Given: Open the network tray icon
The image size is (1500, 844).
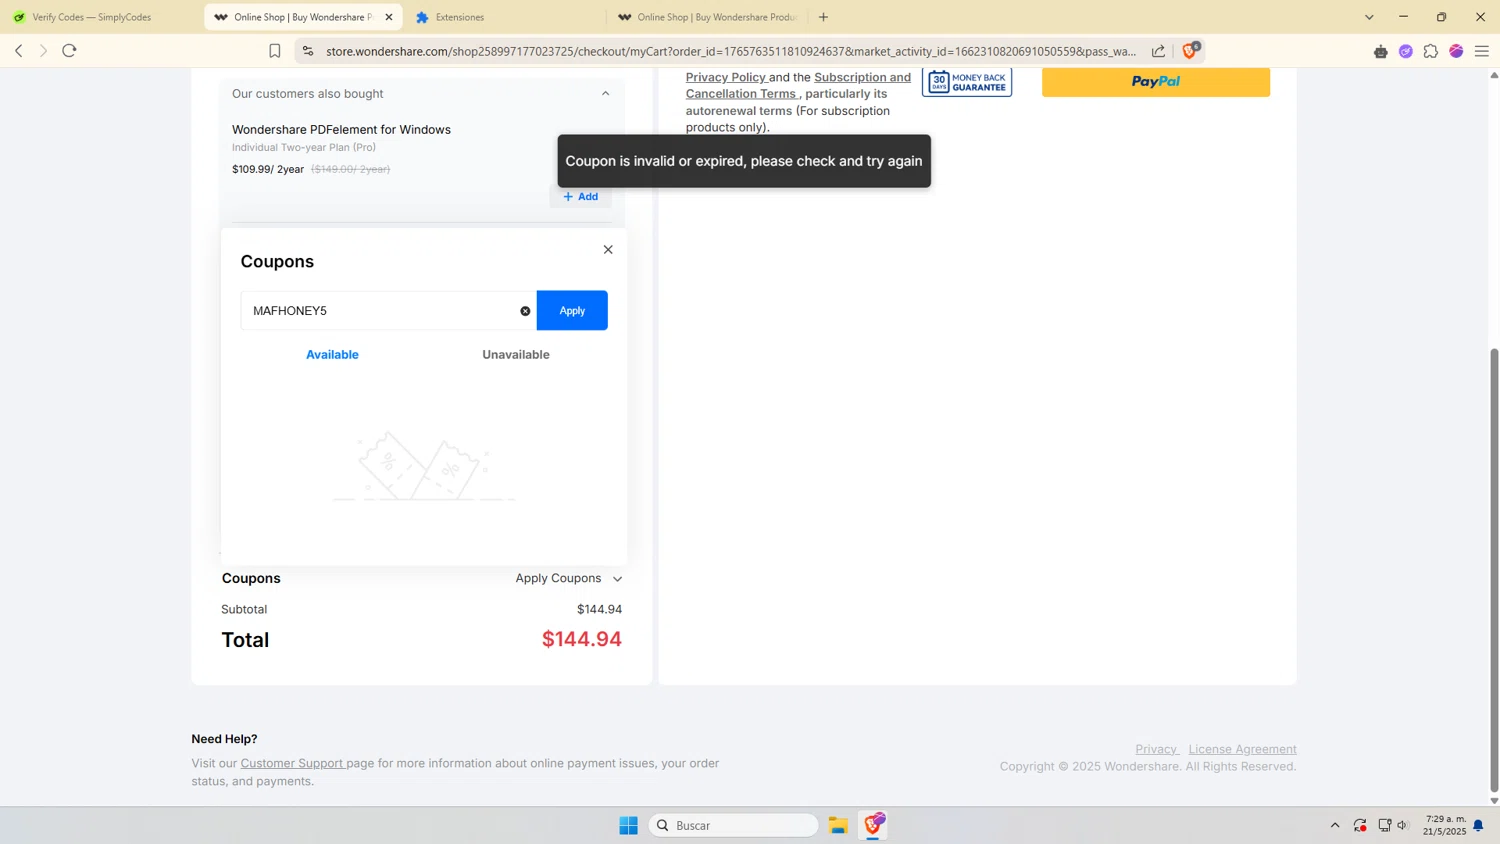Looking at the screenshot, I should (x=1384, y=825).
